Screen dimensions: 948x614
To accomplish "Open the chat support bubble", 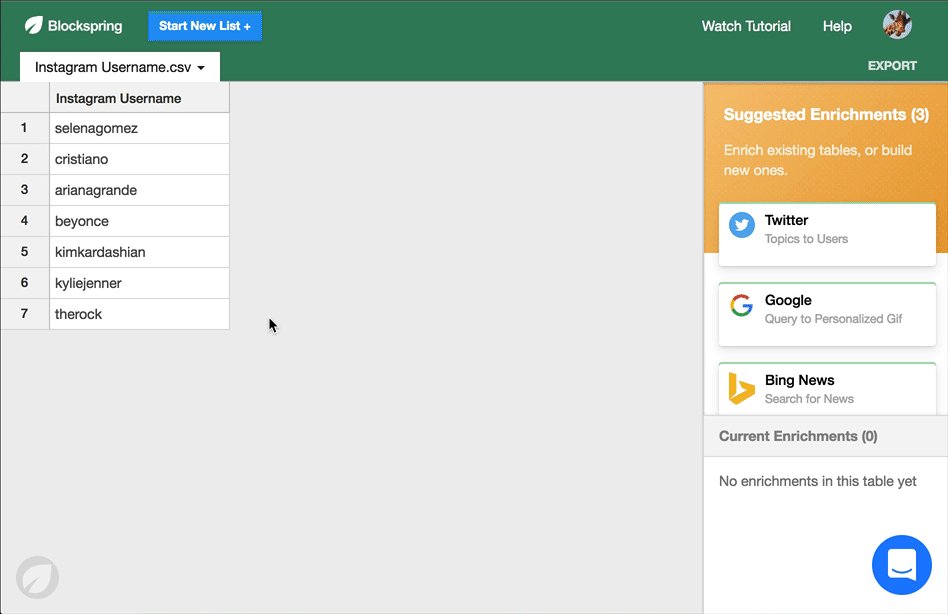I will [x=901, y=564].
